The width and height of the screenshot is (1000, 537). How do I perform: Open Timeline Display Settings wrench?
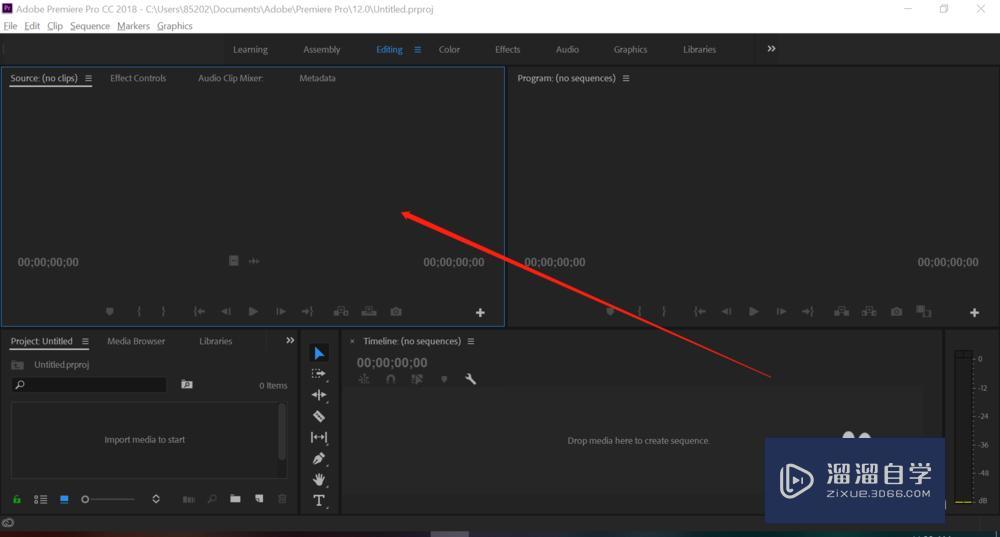tap(471, 379)
